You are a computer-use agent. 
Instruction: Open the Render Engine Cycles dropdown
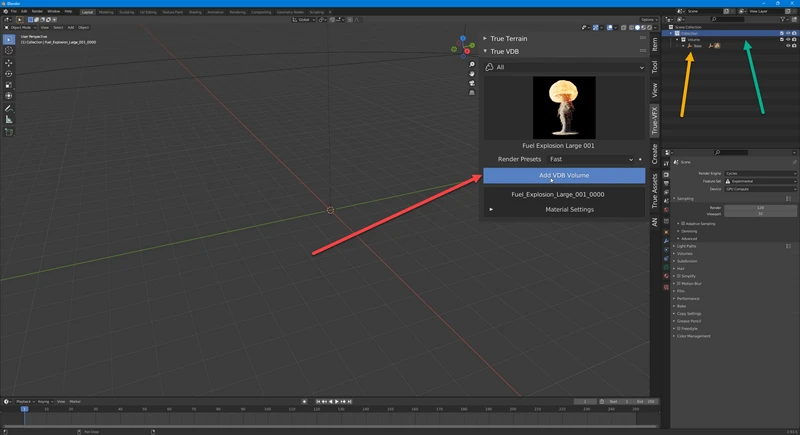click(761, 173)
